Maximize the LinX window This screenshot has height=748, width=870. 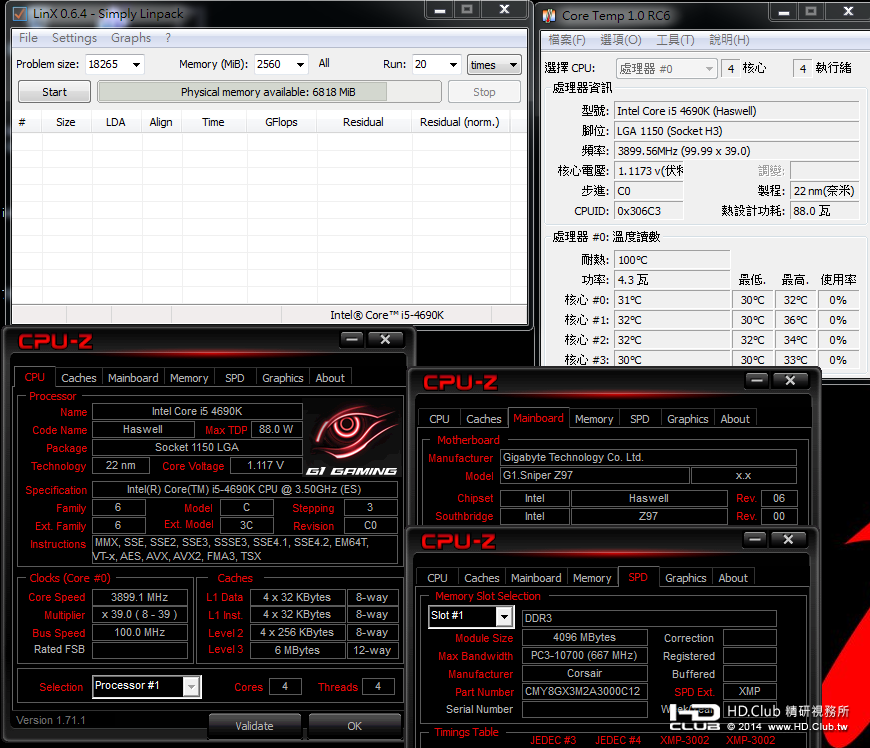point(467,9)
